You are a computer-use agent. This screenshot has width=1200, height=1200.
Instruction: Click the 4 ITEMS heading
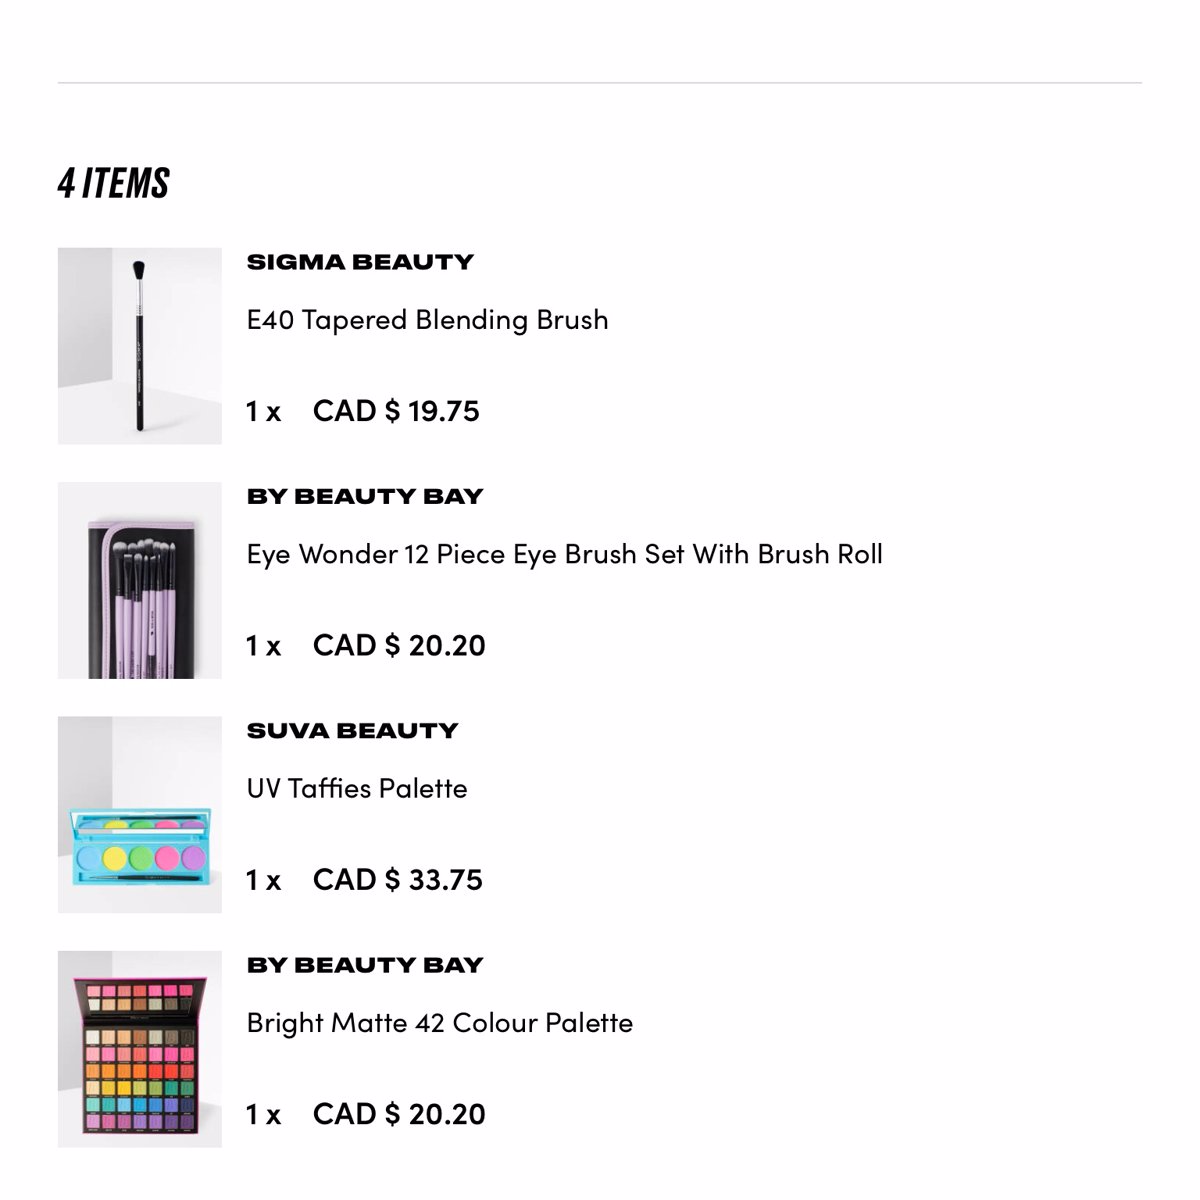tap(114, 183)
